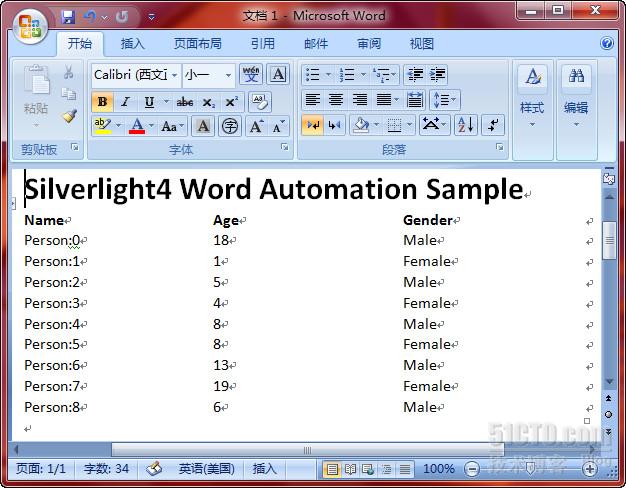The height and width of the screenshot is (488, 626).
Task: Click the Character Border icon
Action: click(x=278, y=74)
